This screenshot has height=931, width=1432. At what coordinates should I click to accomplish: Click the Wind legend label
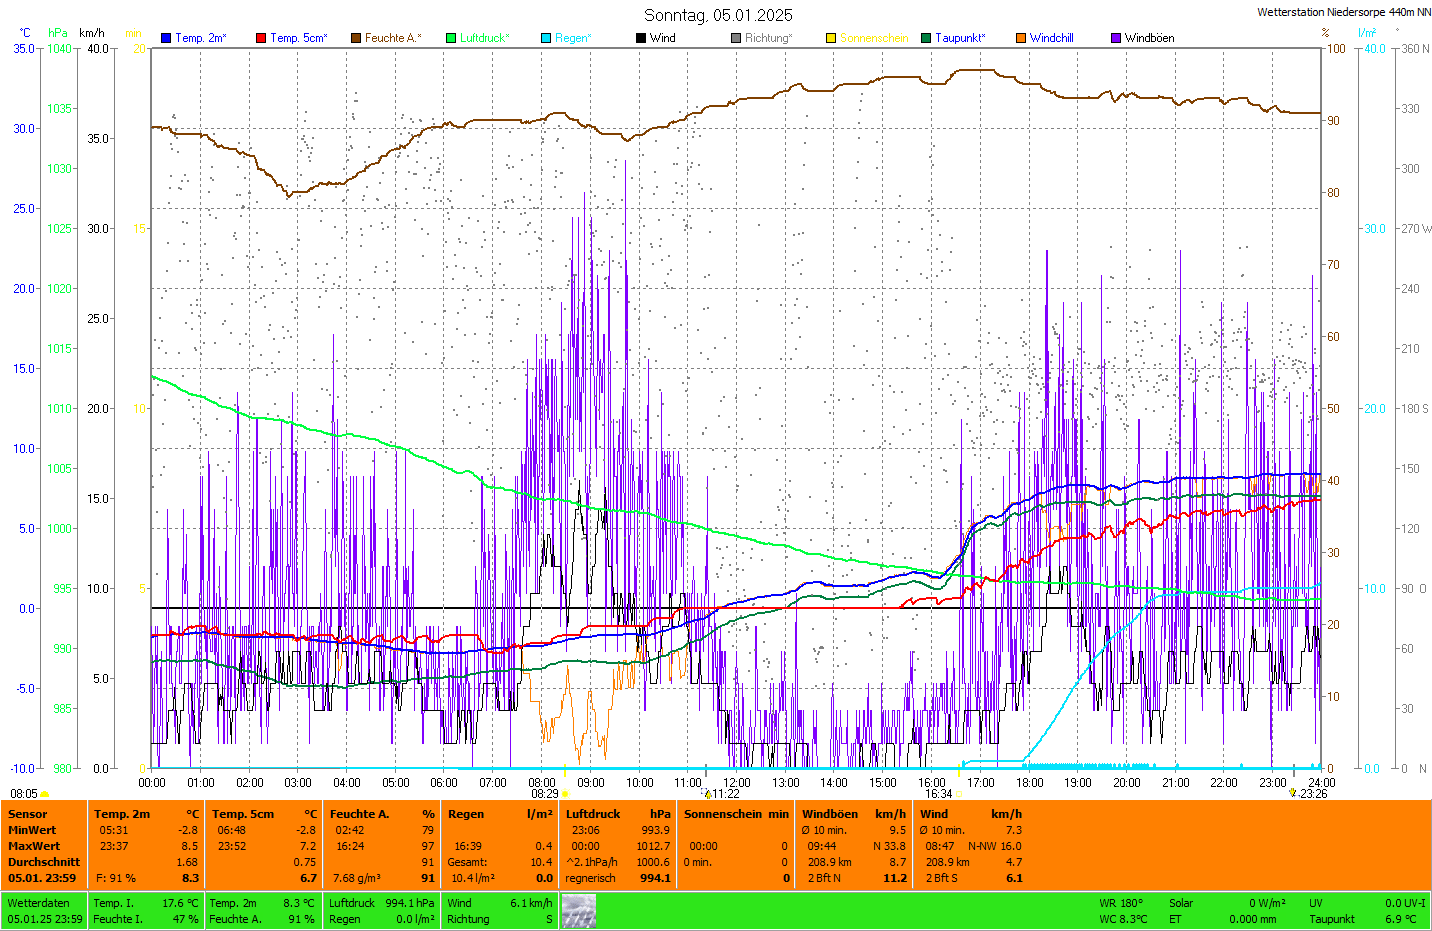click(662, 38)
